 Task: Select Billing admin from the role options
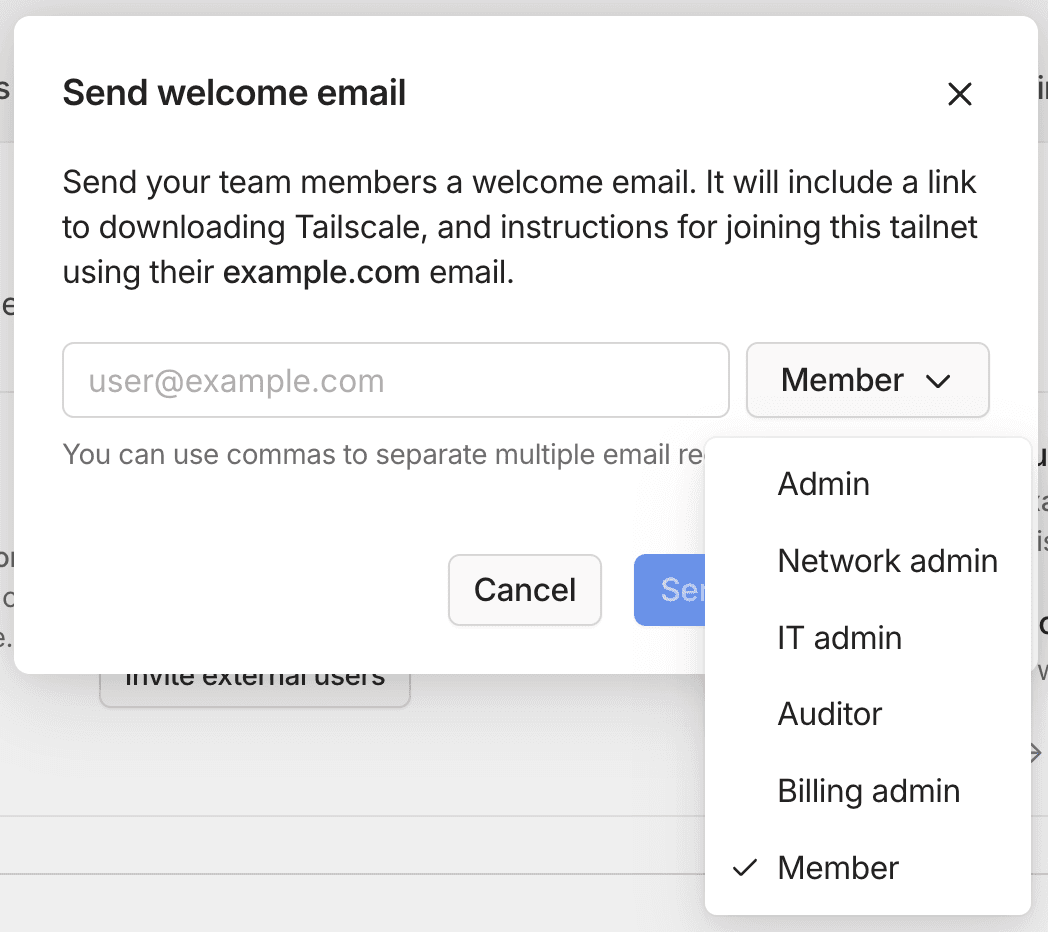point(868,790)
